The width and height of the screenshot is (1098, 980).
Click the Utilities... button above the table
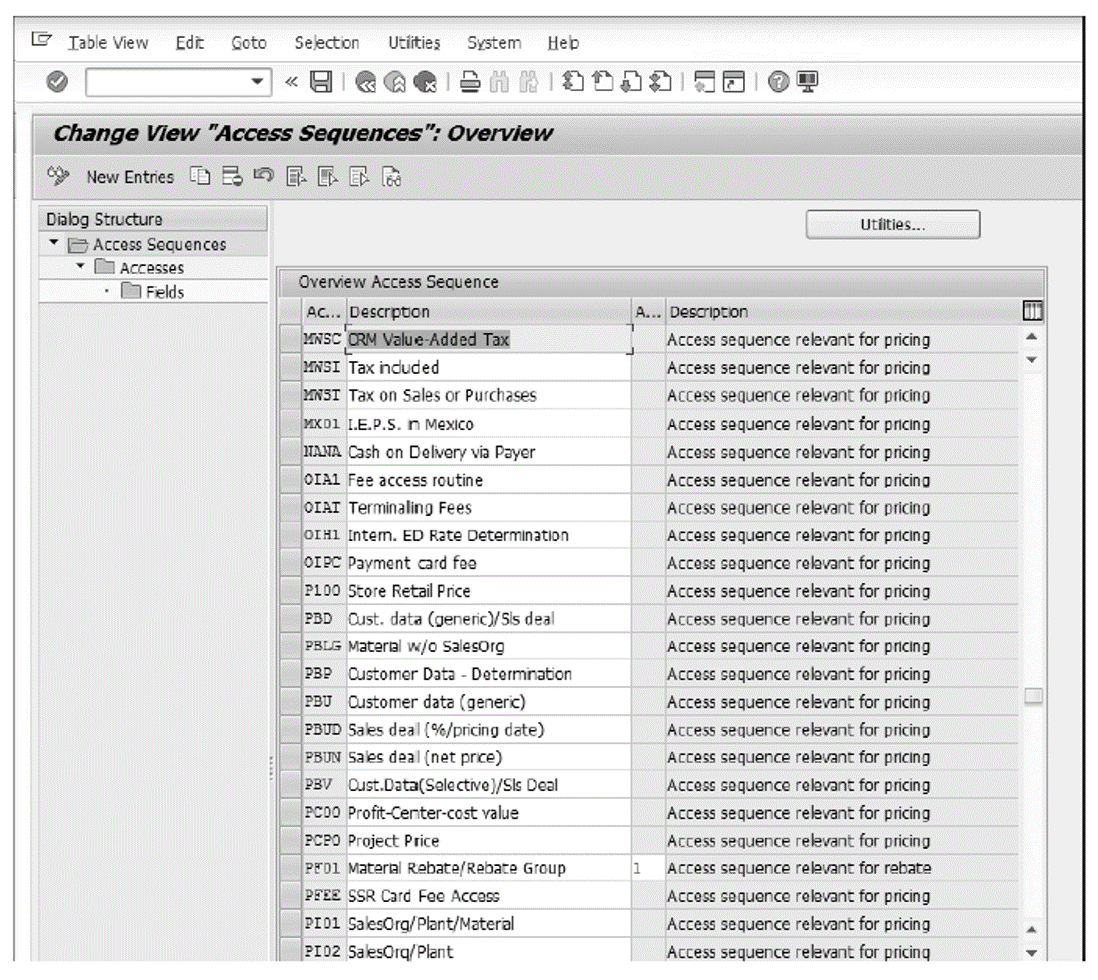click(892, 224)
